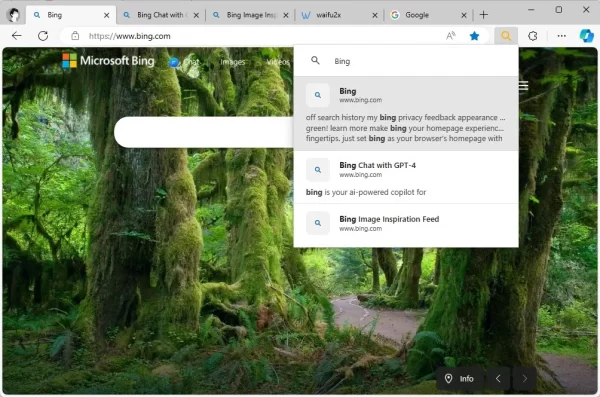Viewport: 600px width, 397px height.
Task: Close the Bing Chat with GPT-4 tab
Action: [x=196, y=15]
